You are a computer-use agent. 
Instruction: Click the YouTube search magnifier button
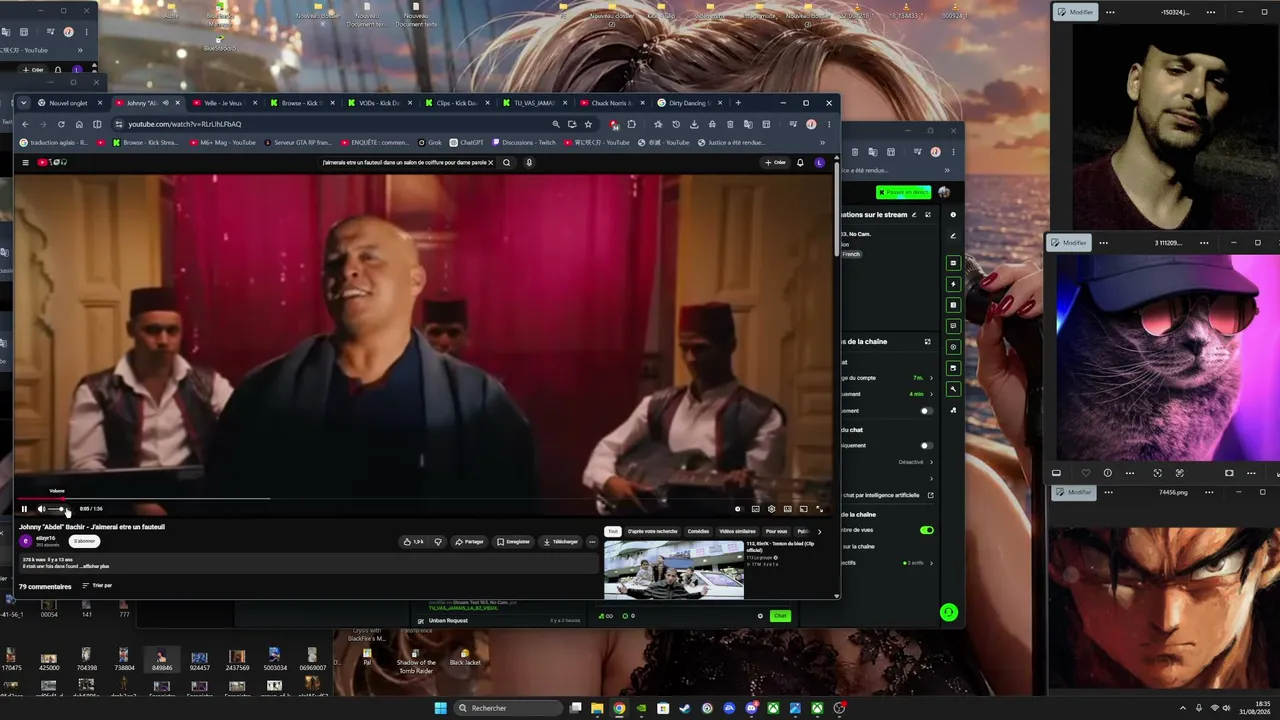[507, 163]
